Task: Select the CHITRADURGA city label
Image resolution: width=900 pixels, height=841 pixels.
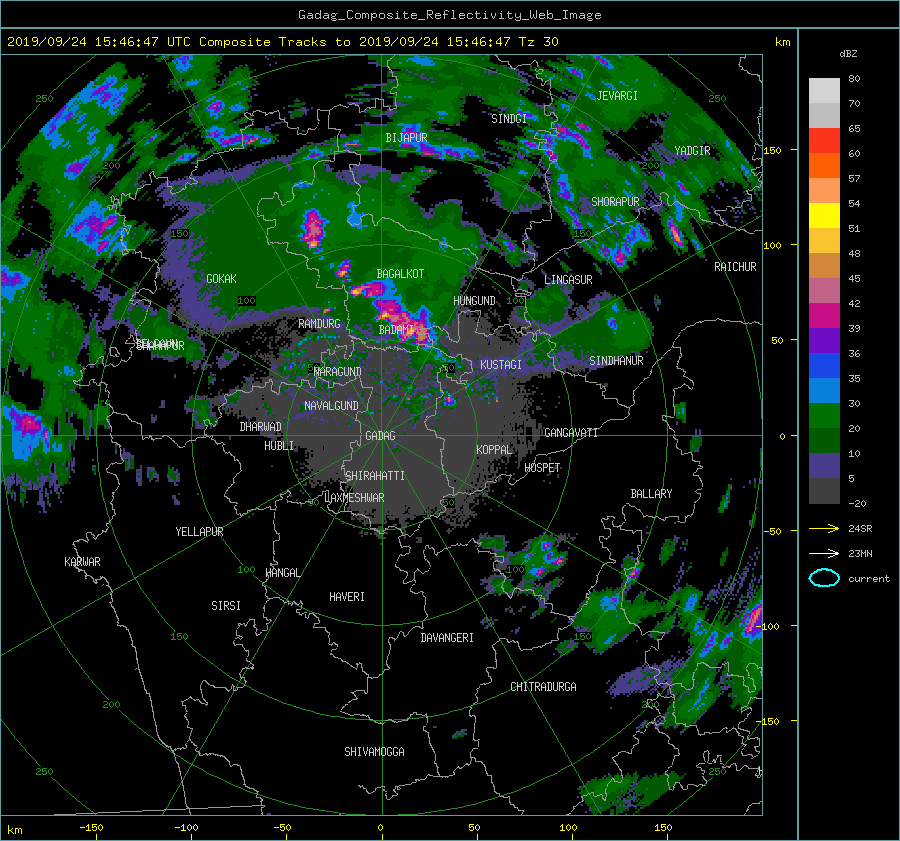Action: (543, 687)
